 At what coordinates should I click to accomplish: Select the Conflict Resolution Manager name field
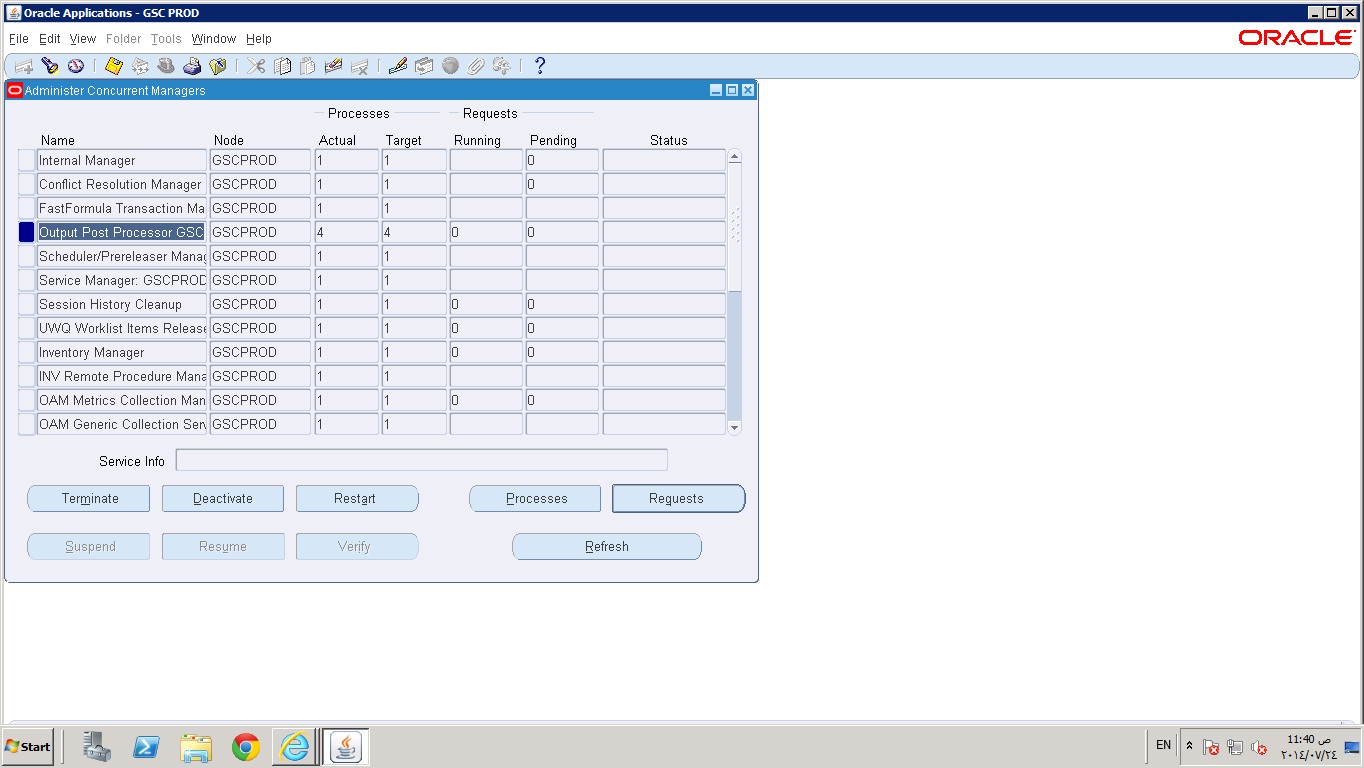coord(122,184)
